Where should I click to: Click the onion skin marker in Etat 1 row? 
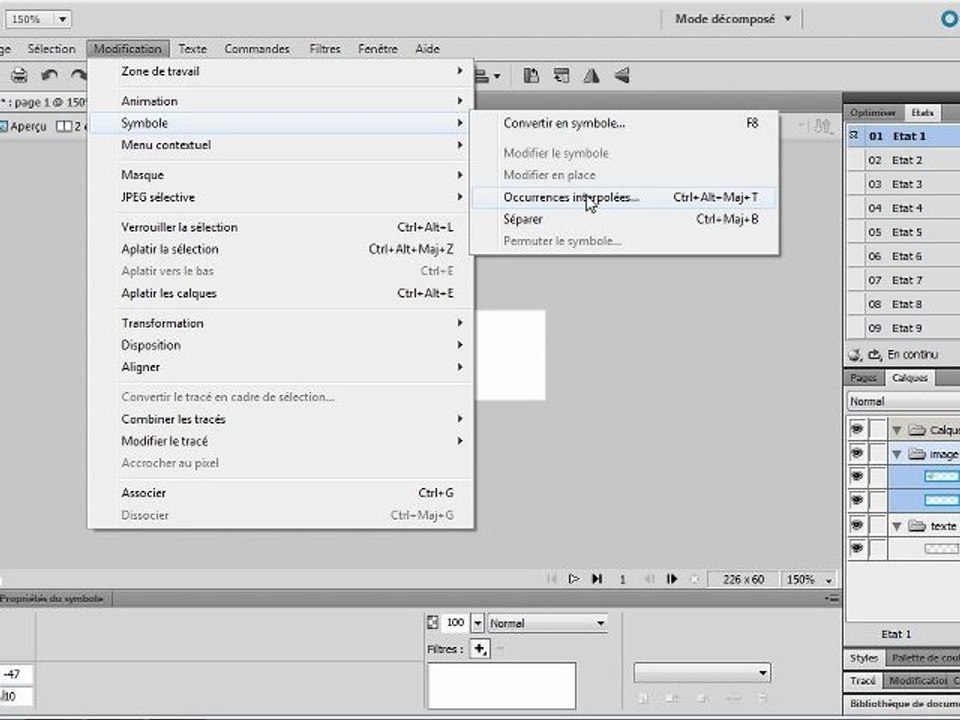tap(854, 136)
